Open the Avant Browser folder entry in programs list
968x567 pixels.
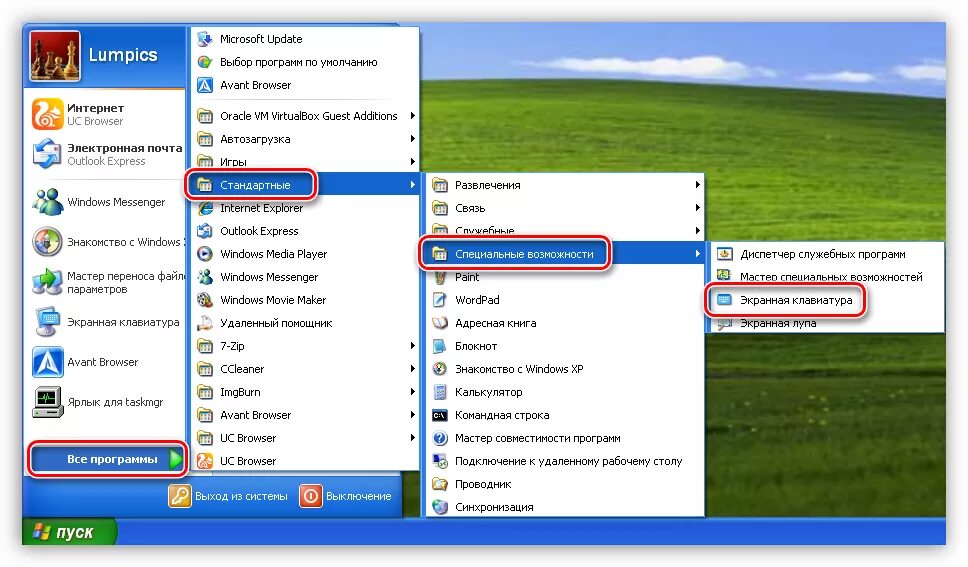[x=305, y=415]
